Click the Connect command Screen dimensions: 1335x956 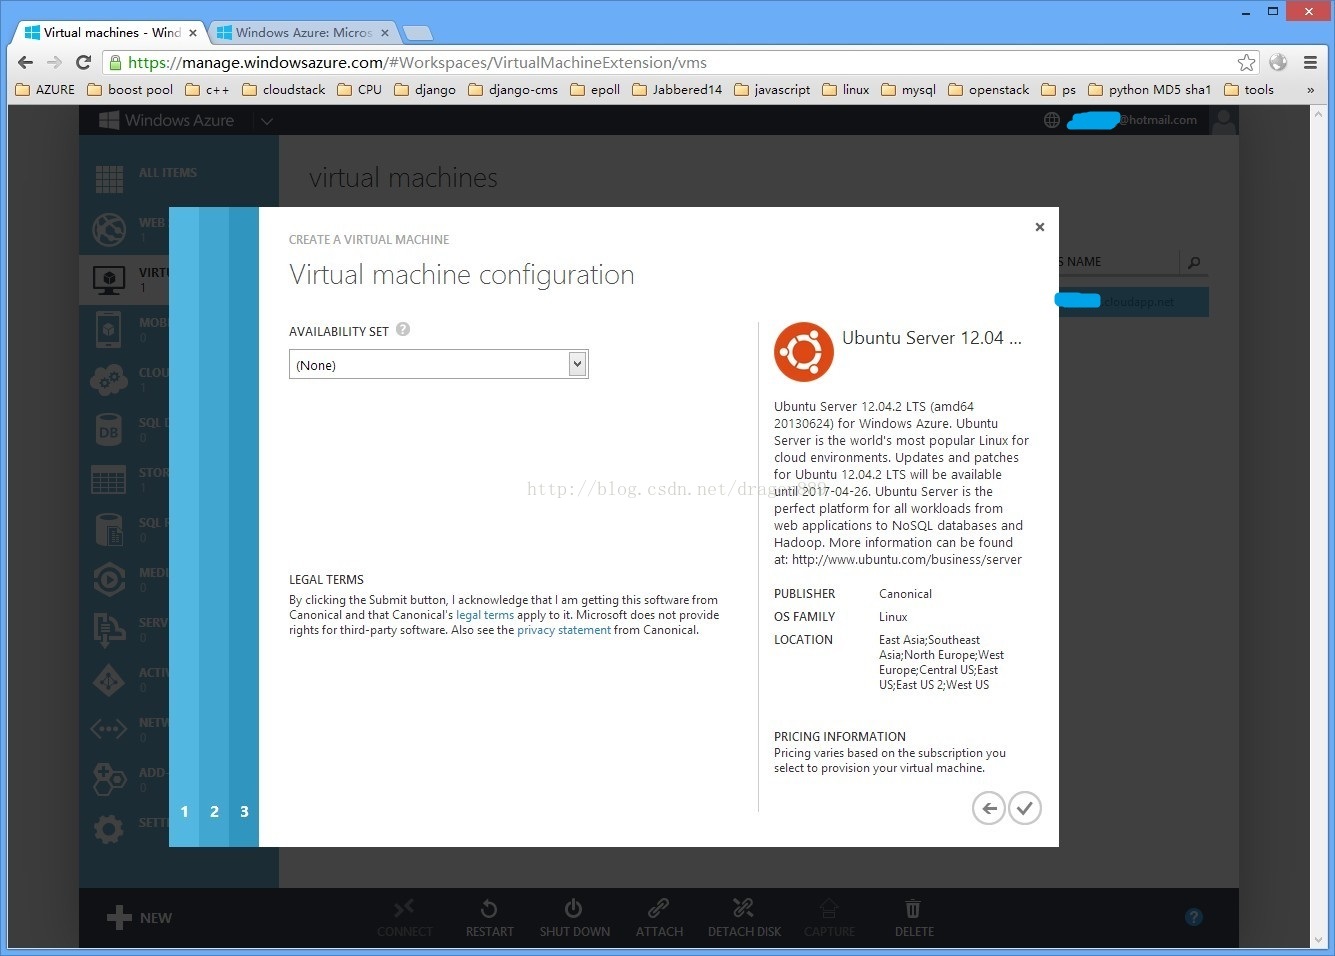click(405, 918)
